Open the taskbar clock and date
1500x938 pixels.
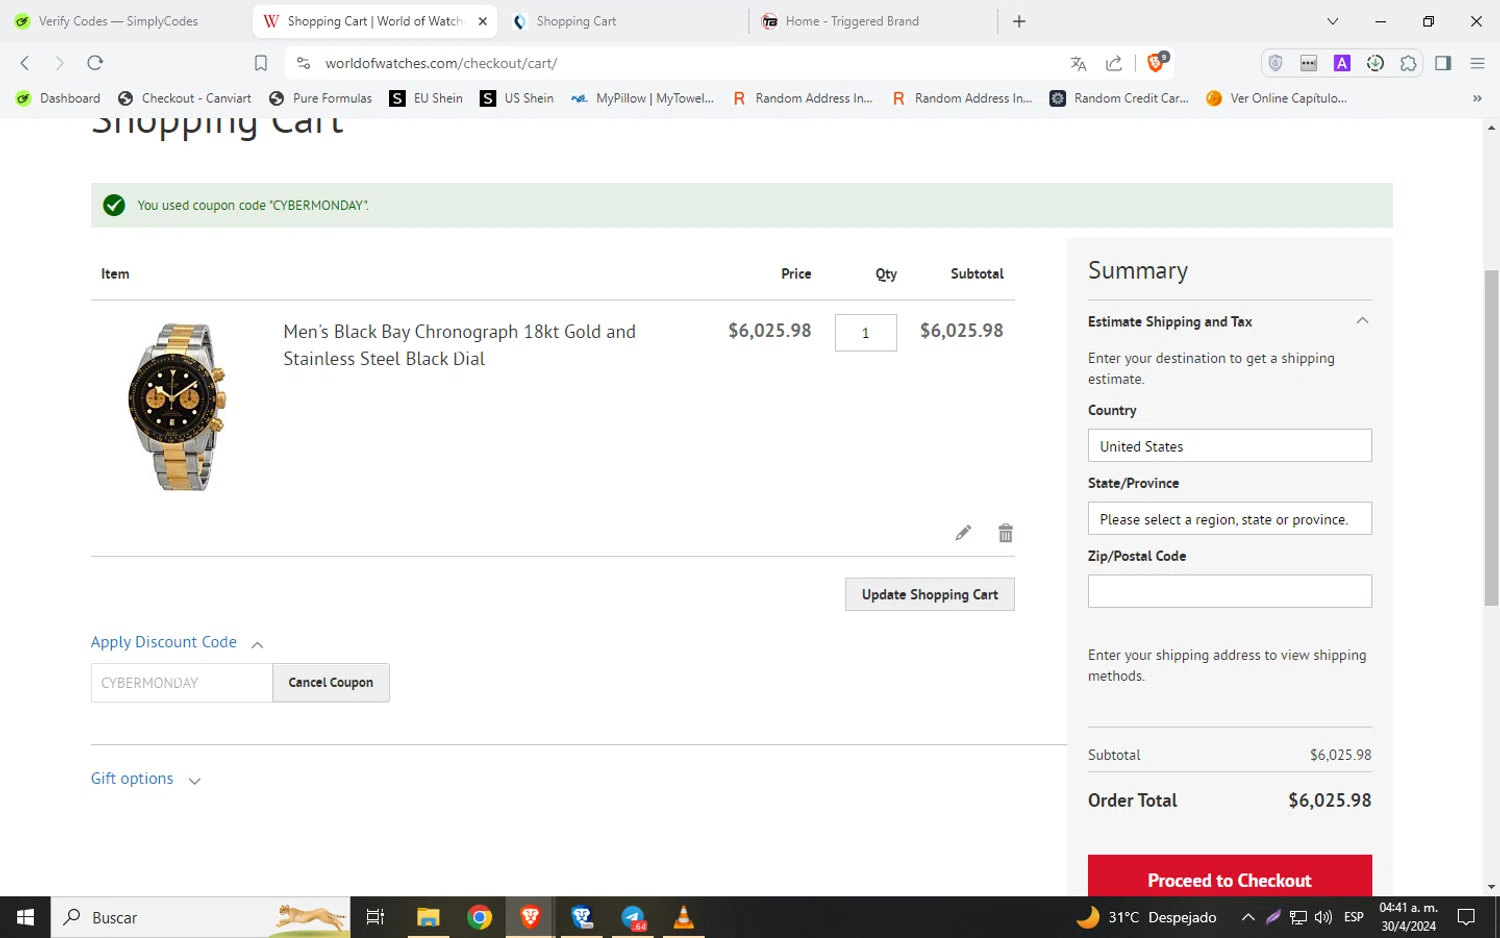point(1408,917)
